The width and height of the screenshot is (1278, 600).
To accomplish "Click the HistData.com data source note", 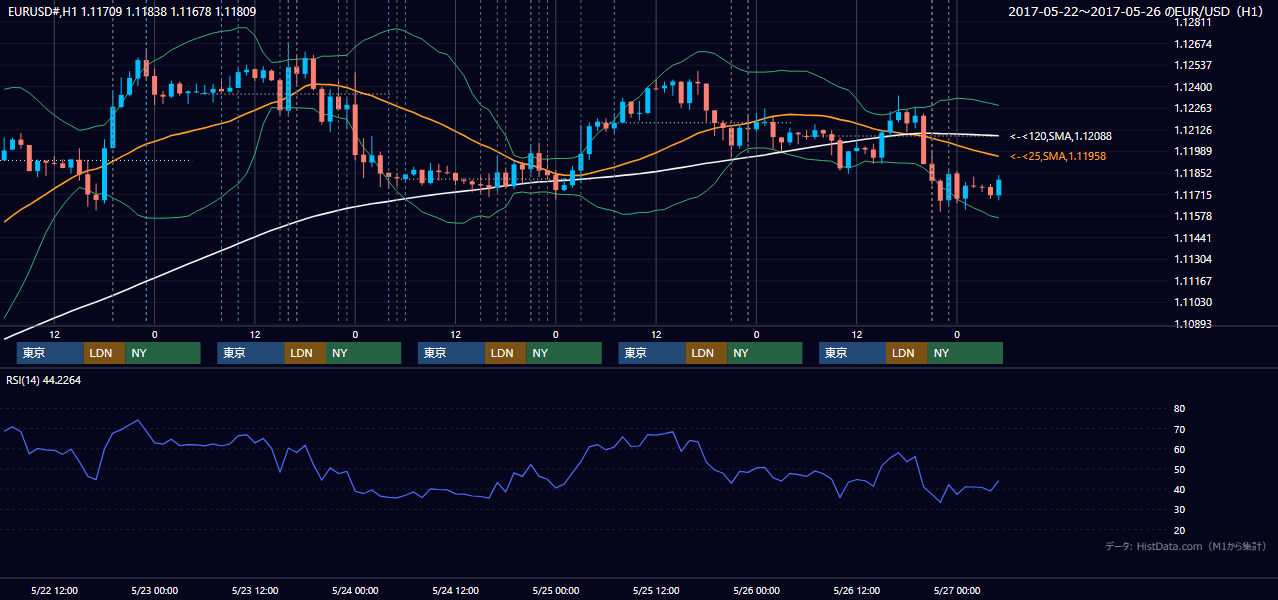I will point(1186,546).
